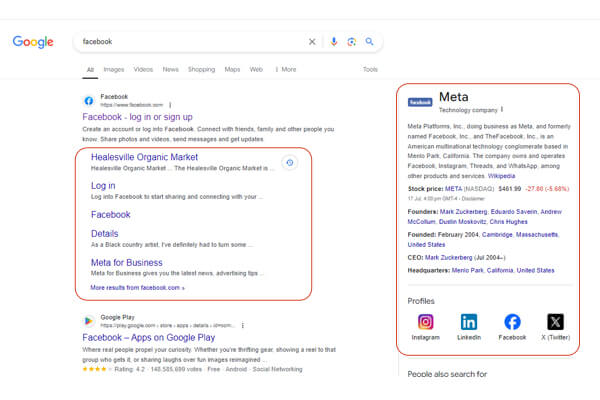The width and height of the screenshot is (600, 400).
Task: Select the All tab
Action: click(90, 70)
